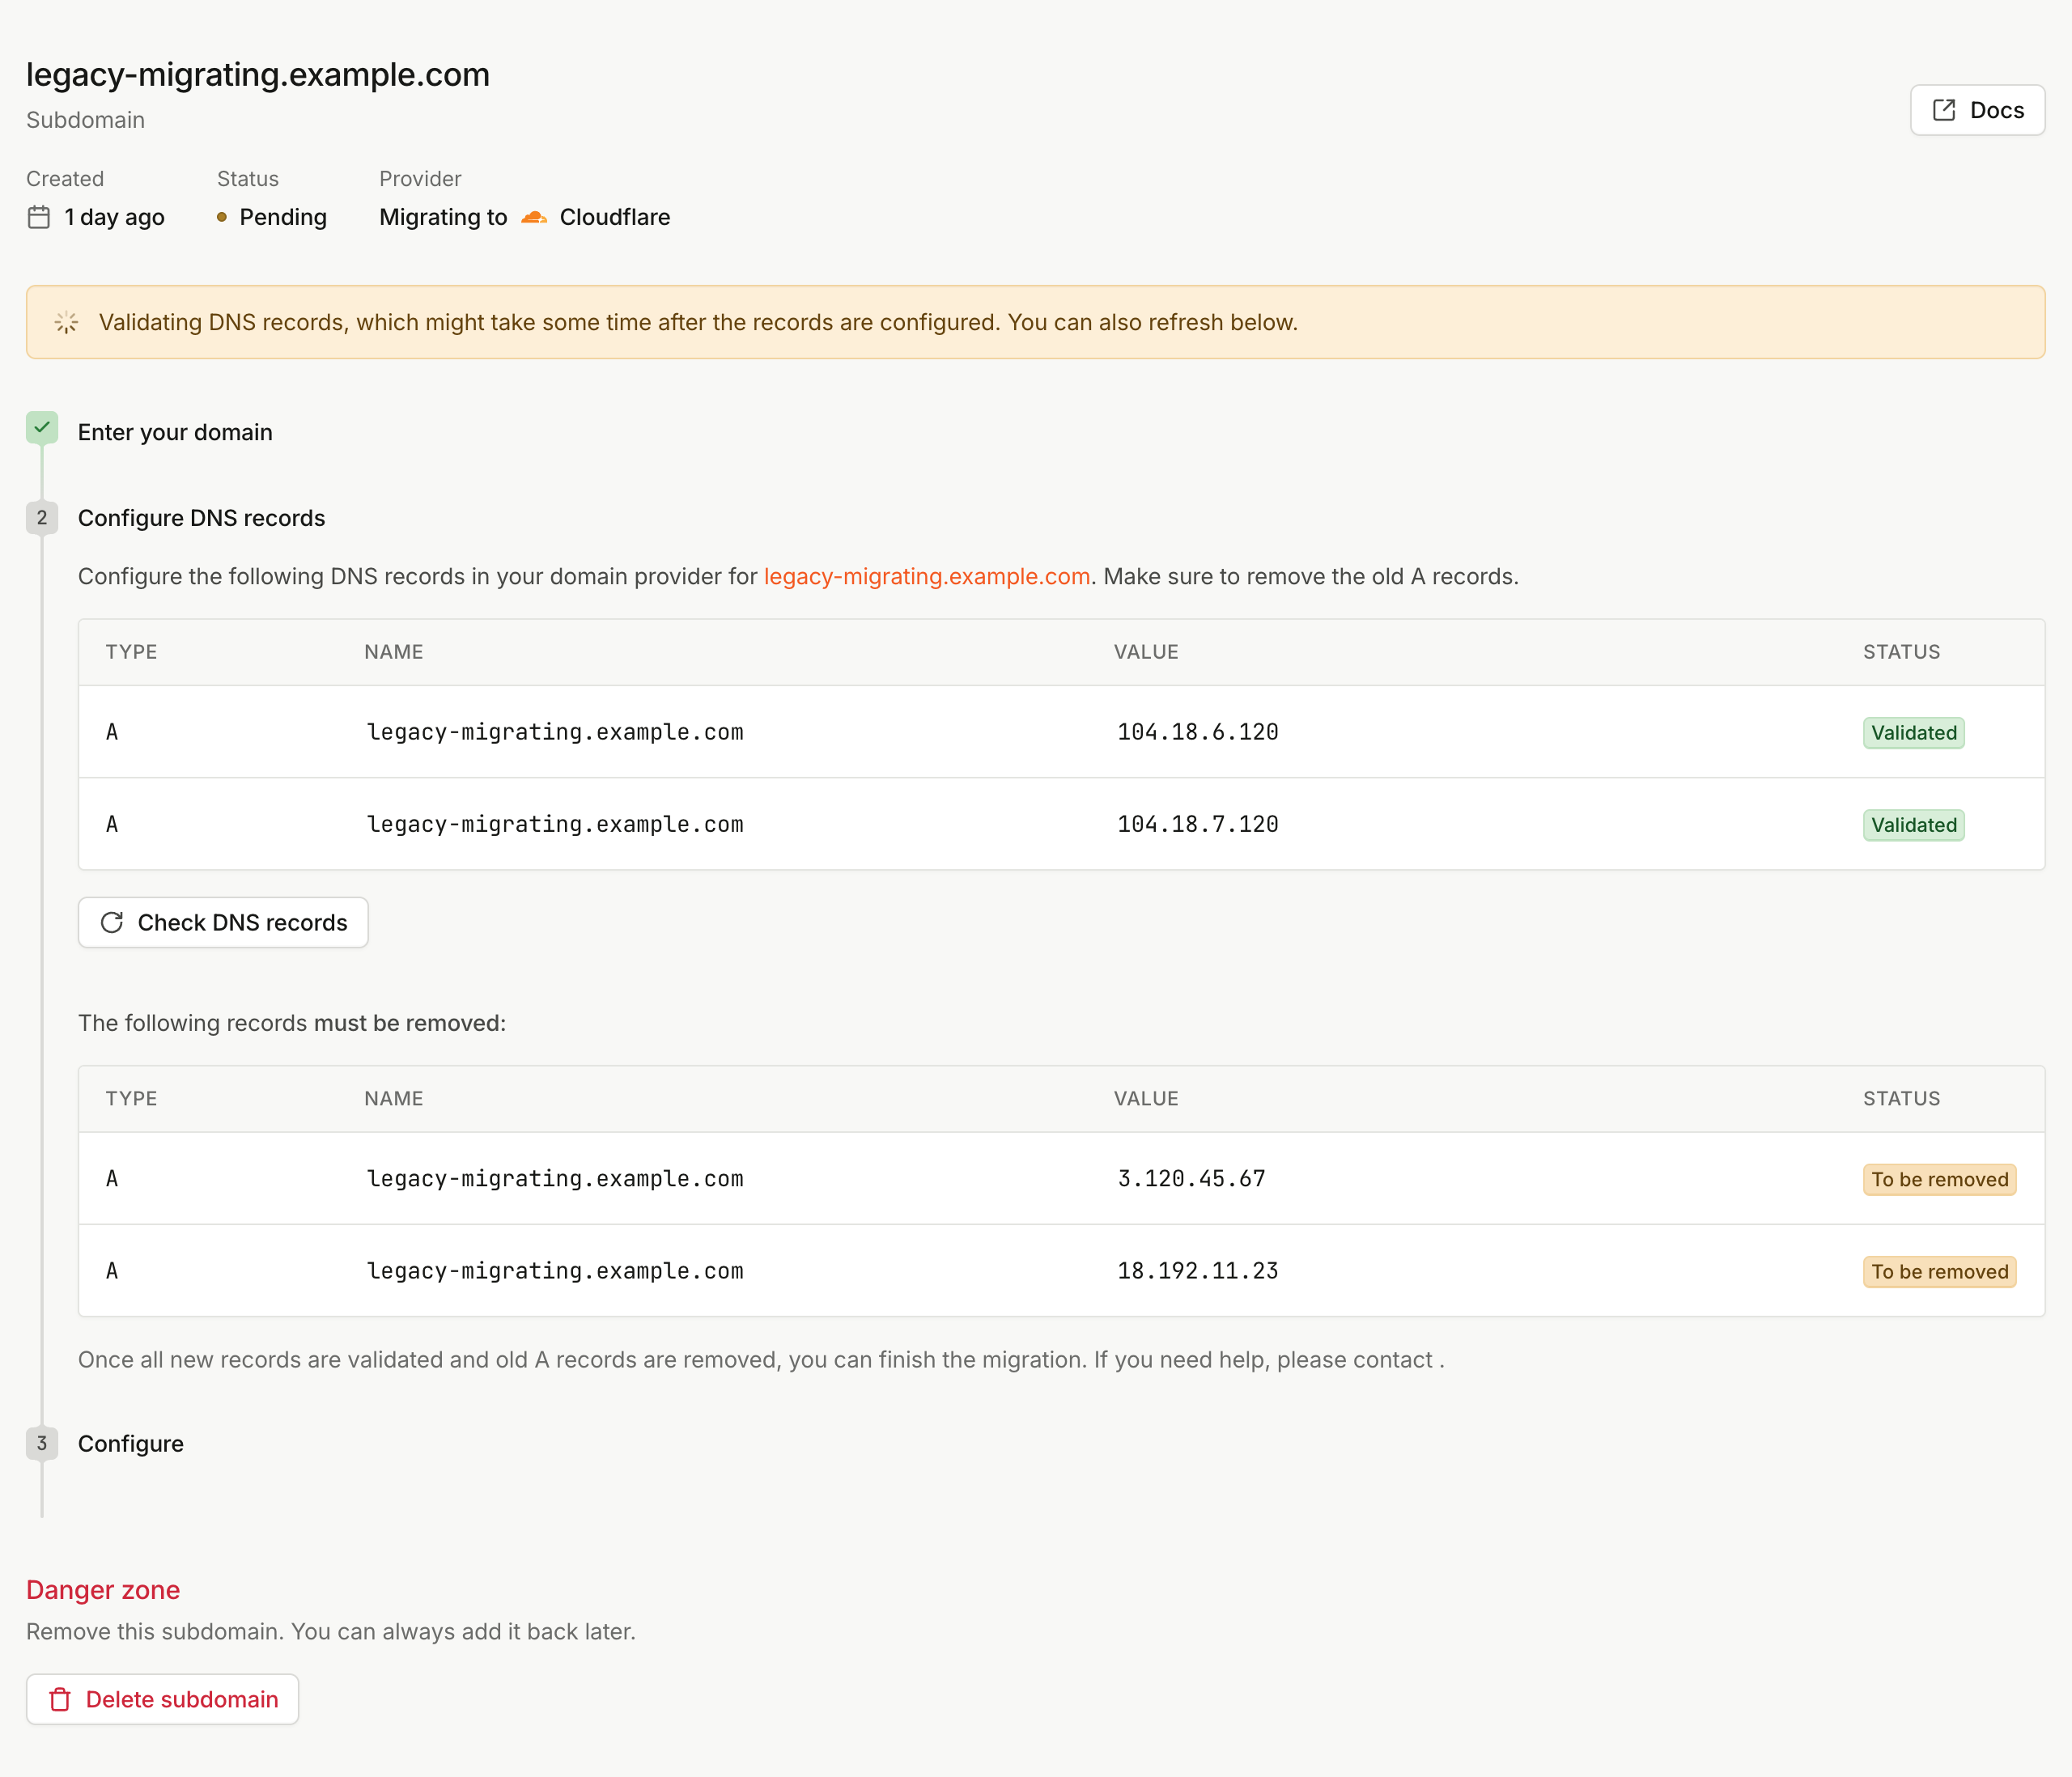
Task: Select the Configure step heading
Action: pos(131,1444)
